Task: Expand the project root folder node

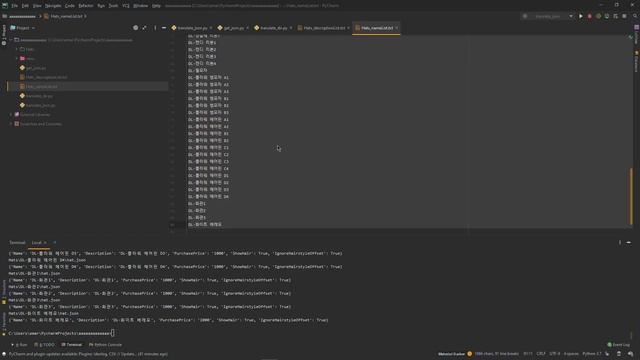Action: pos(11,40)
